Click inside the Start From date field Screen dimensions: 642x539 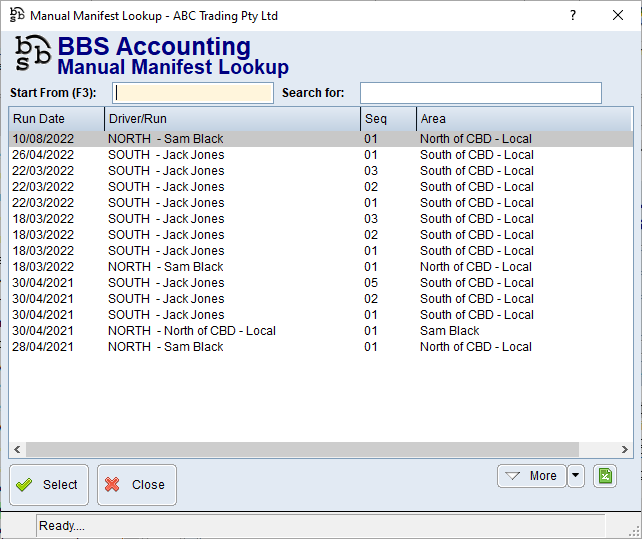coord(193,93)
